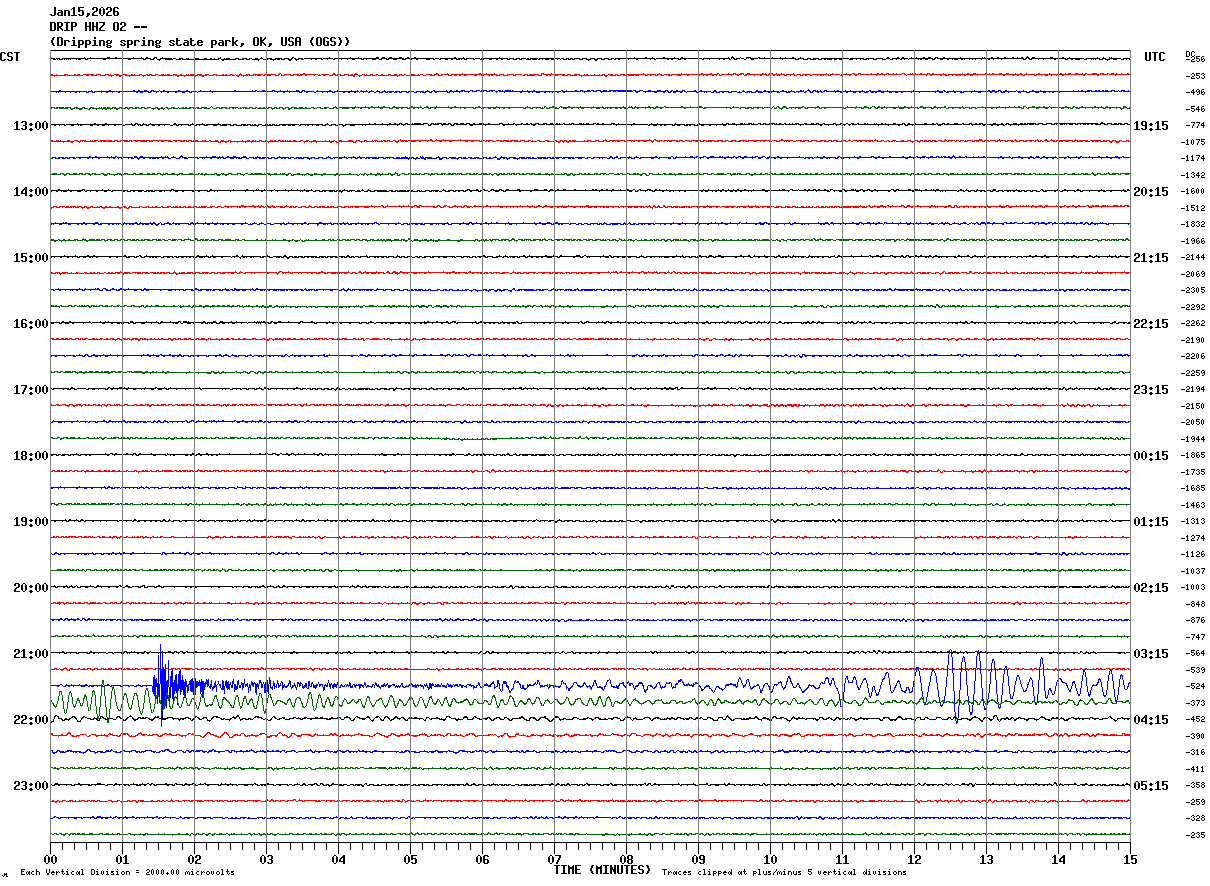Click minute tick label 12 on x-axis
The image size is (1210, 886).
914,859
